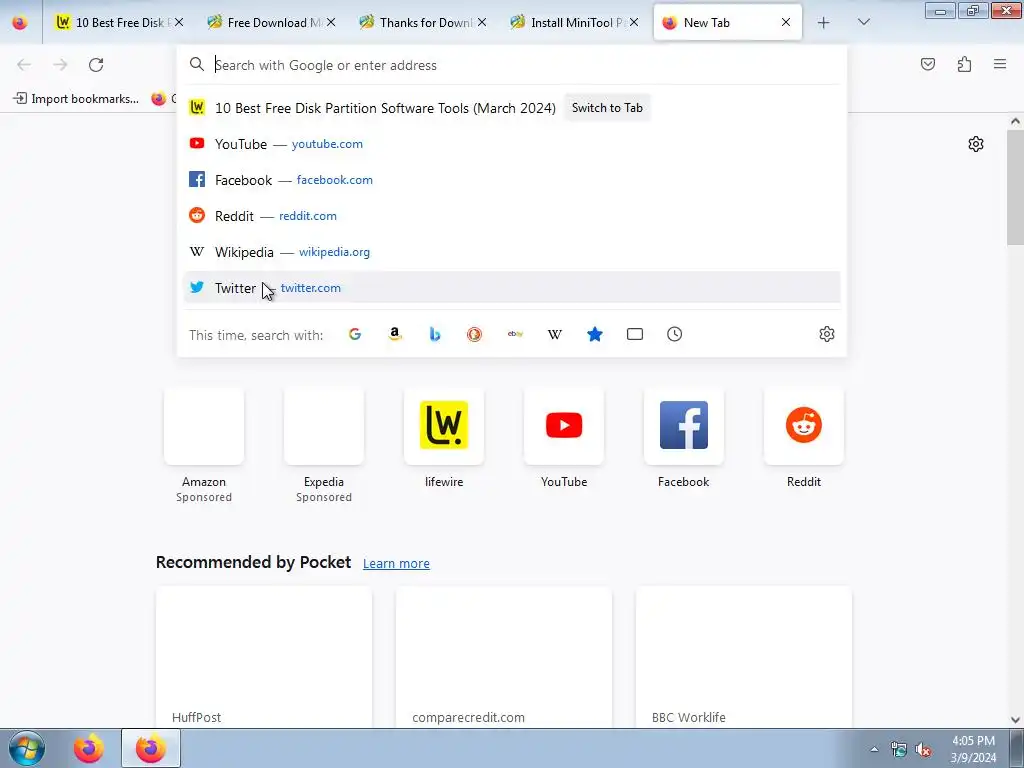The width and height of the screenshot is (1024, 768).
Task: Open HuffPost Pocket story card
Action: tap(264, 658)
